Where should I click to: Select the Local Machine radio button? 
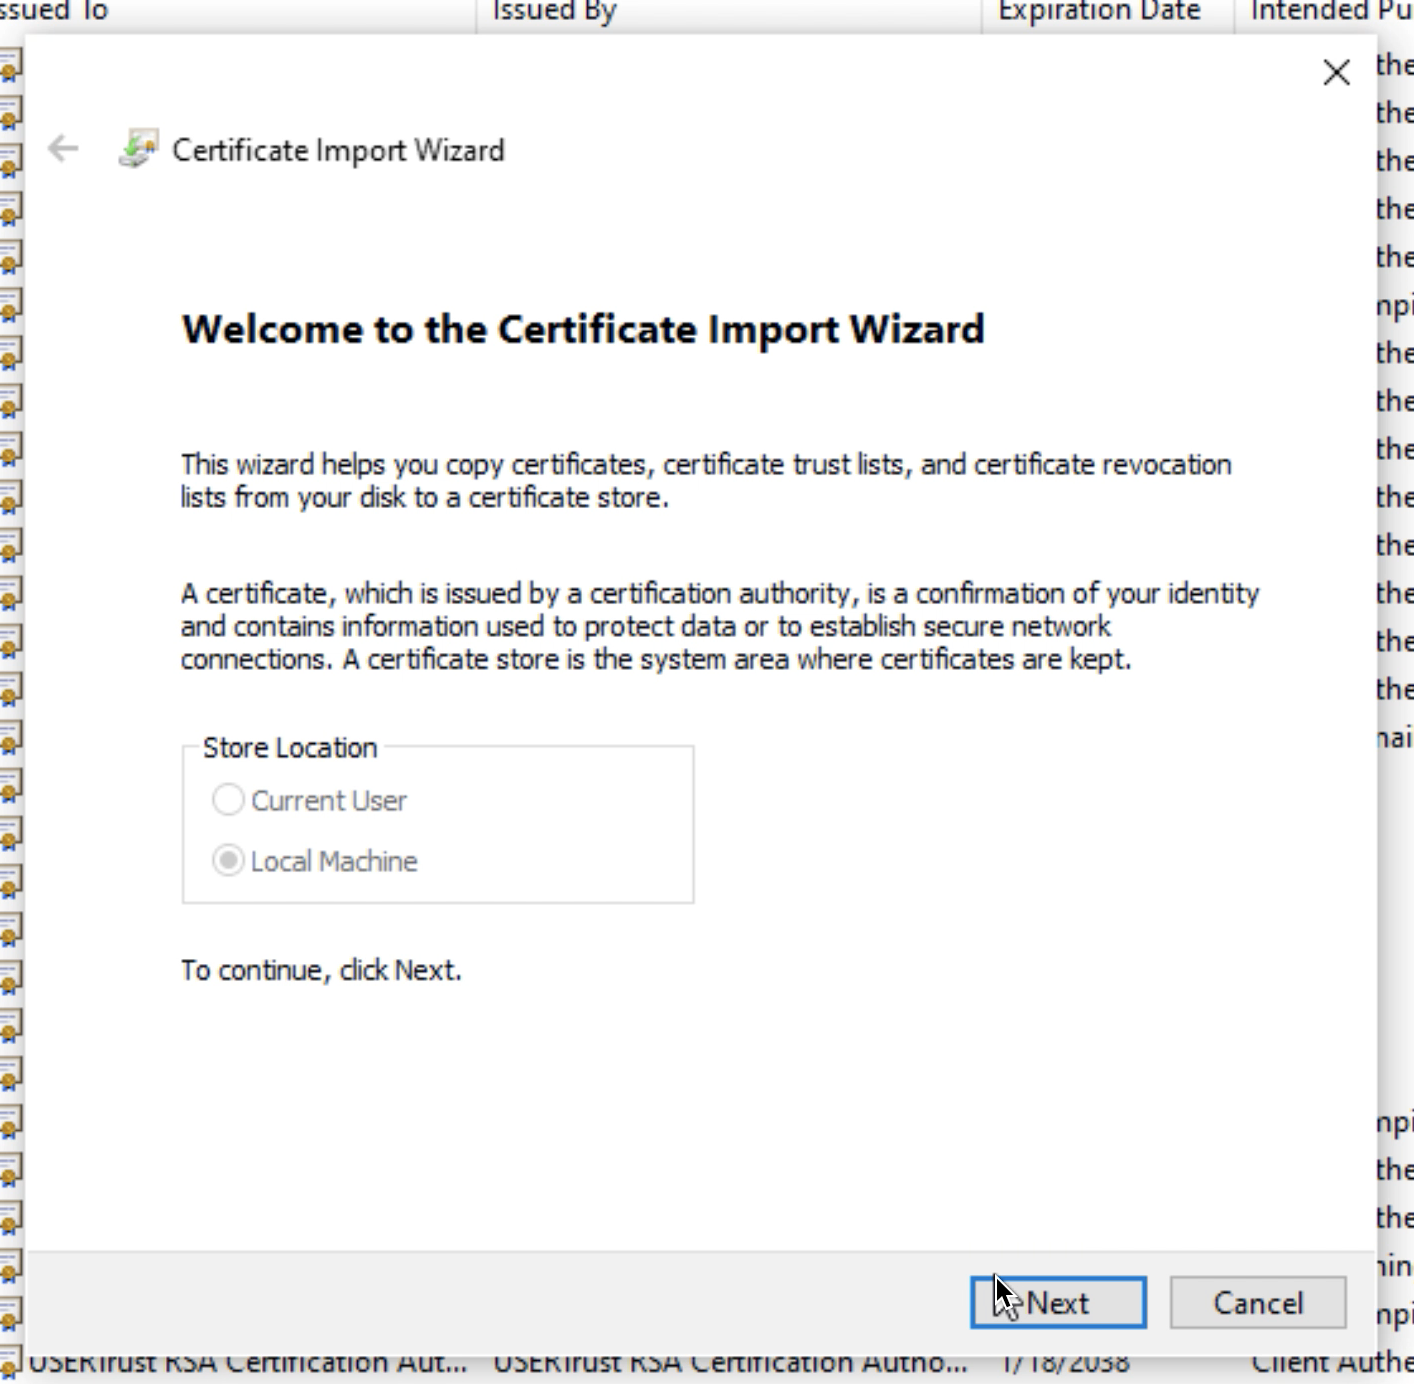pyautogui.click(x=228, y=861)
